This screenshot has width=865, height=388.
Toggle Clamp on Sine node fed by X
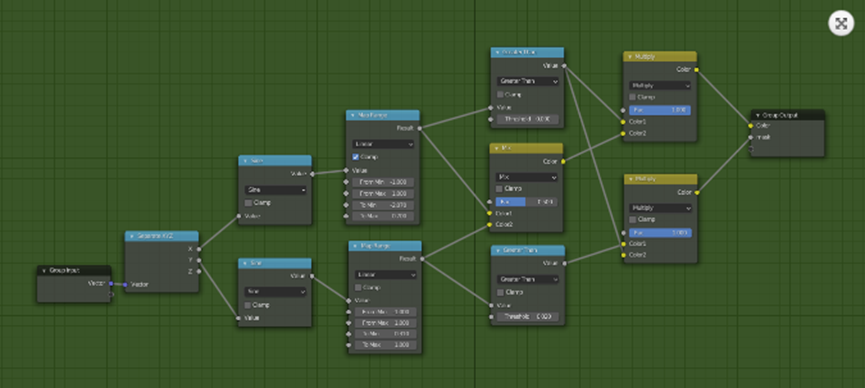pos(248,203)
